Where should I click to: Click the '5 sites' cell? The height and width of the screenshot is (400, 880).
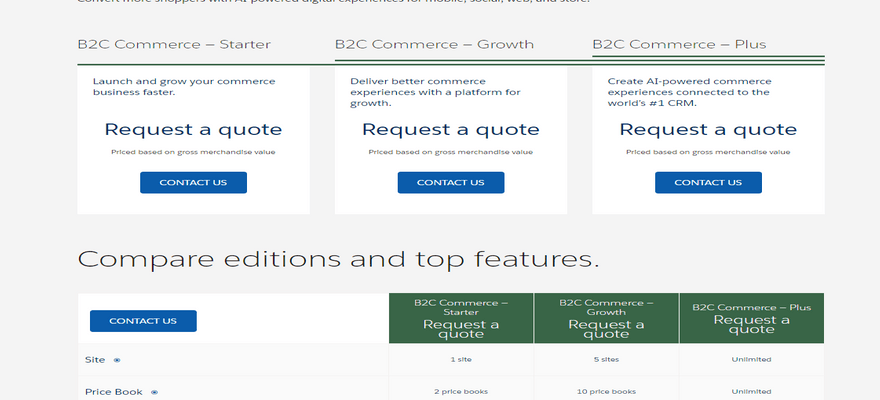click(606, 360)
